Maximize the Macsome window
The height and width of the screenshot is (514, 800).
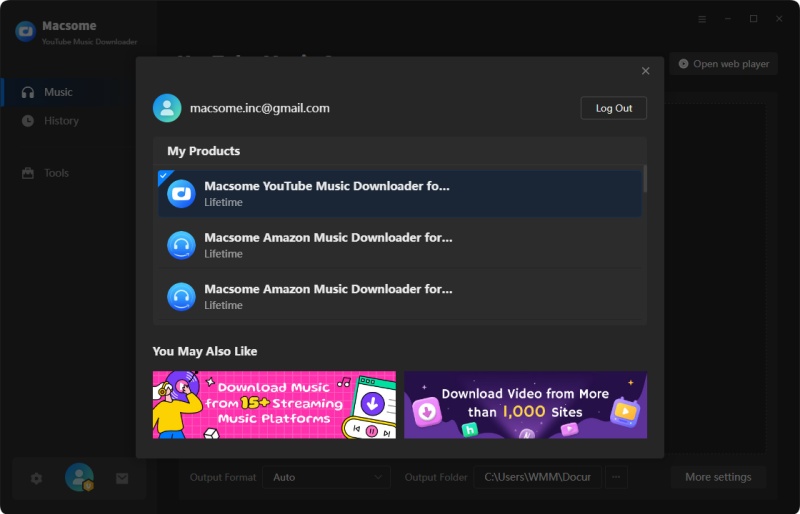pos(754,19)
